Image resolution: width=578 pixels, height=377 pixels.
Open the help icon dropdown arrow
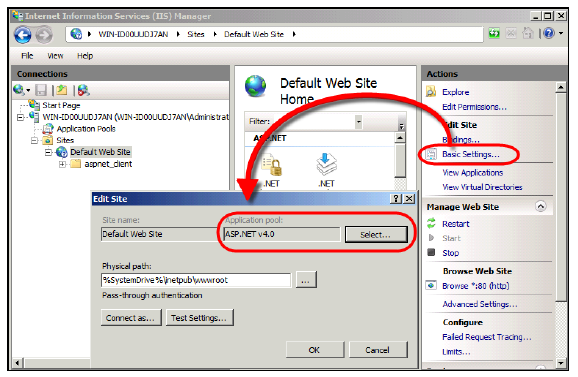point(561,34)
